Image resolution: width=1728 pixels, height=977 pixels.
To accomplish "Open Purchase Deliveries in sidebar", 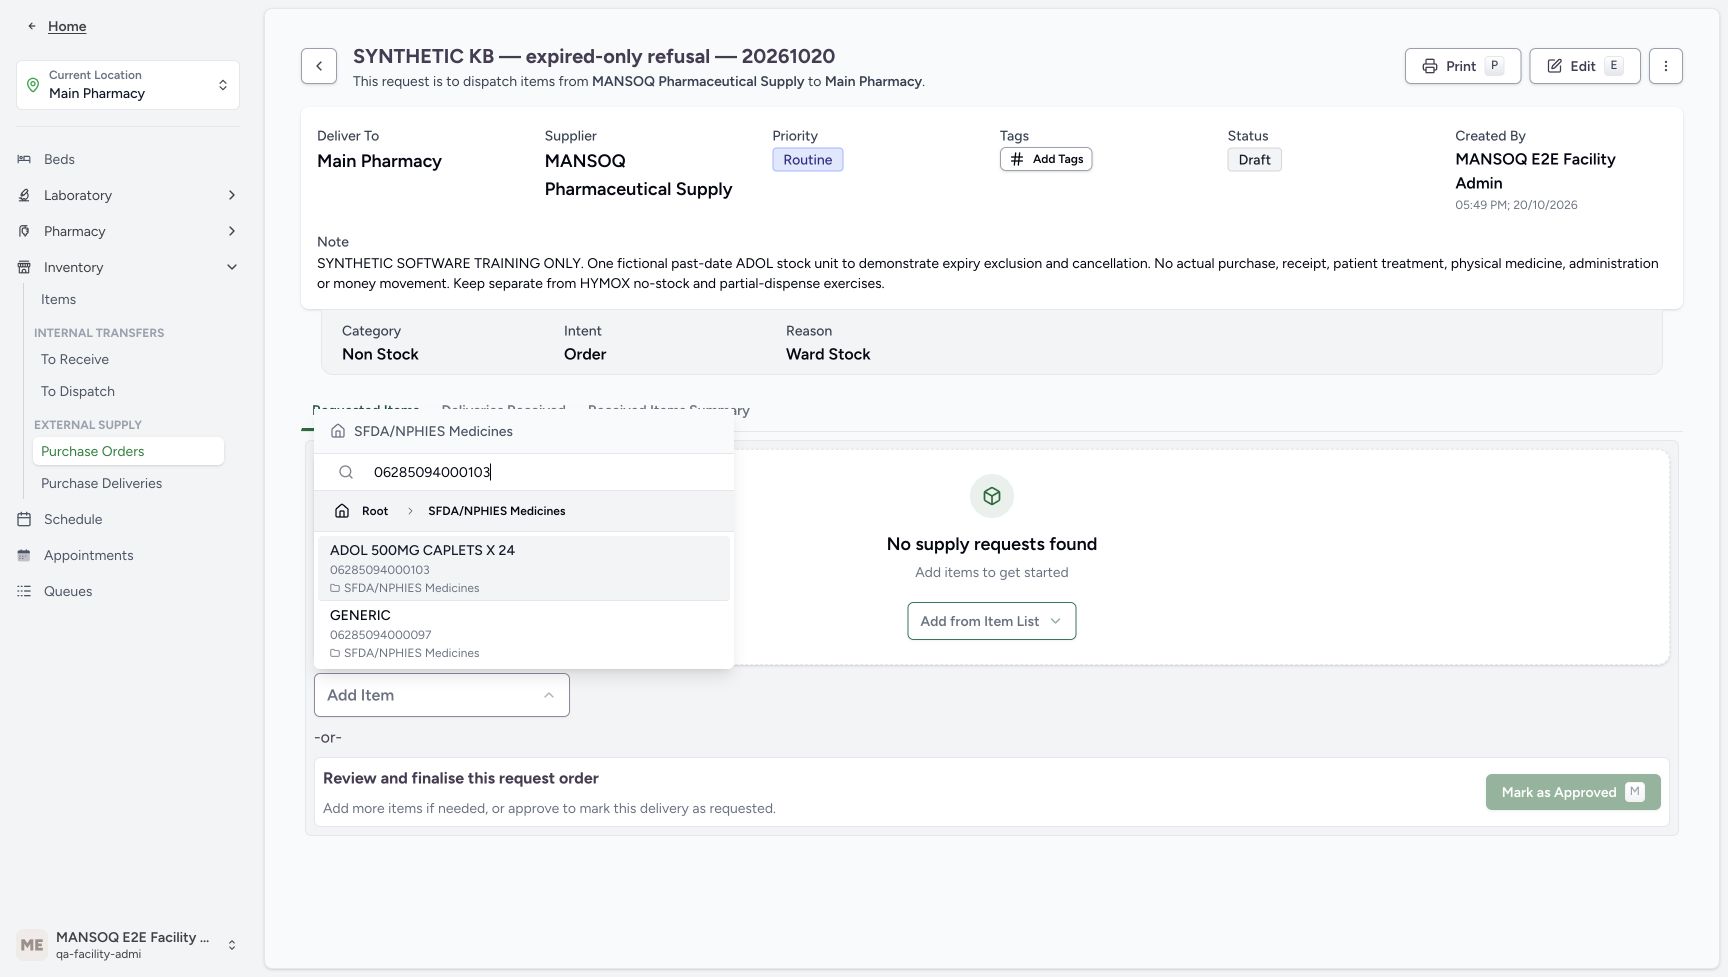I will pyautogui.click(x=128, y=483).
